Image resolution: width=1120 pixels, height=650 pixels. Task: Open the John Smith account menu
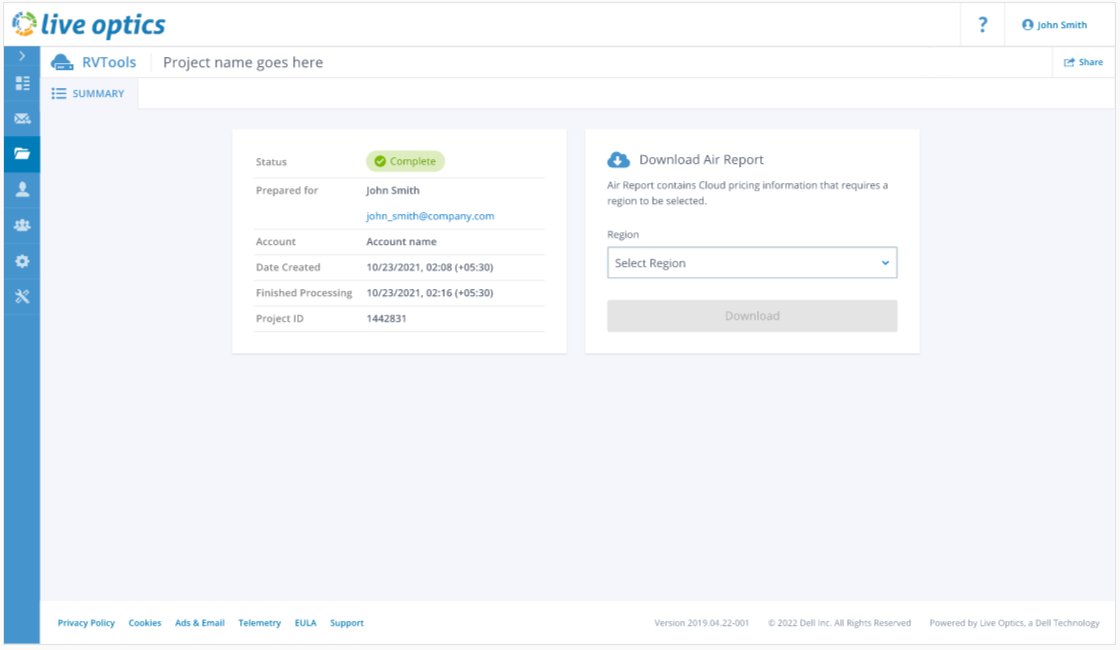1055,25
